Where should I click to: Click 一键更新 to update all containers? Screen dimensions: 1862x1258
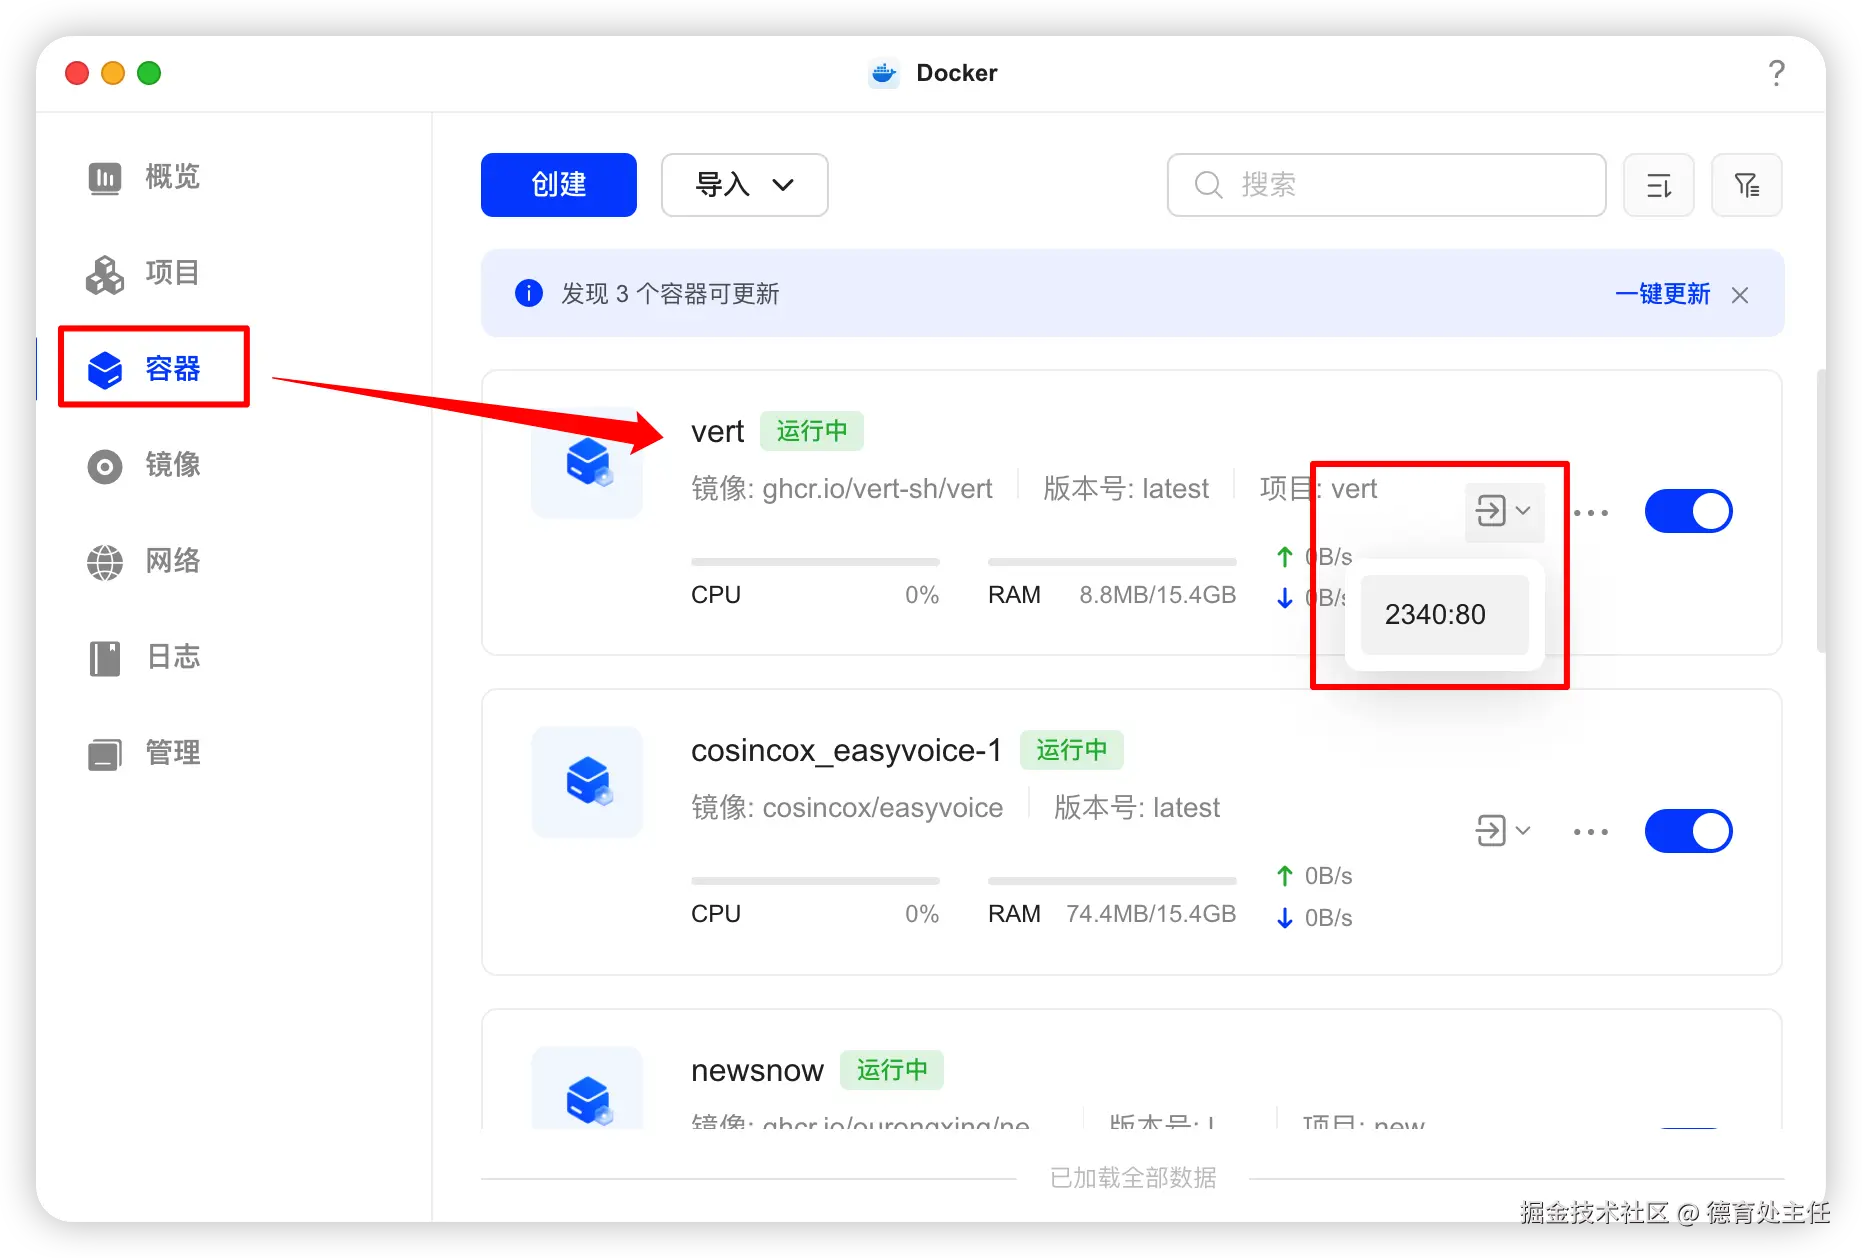[1662, 294]
